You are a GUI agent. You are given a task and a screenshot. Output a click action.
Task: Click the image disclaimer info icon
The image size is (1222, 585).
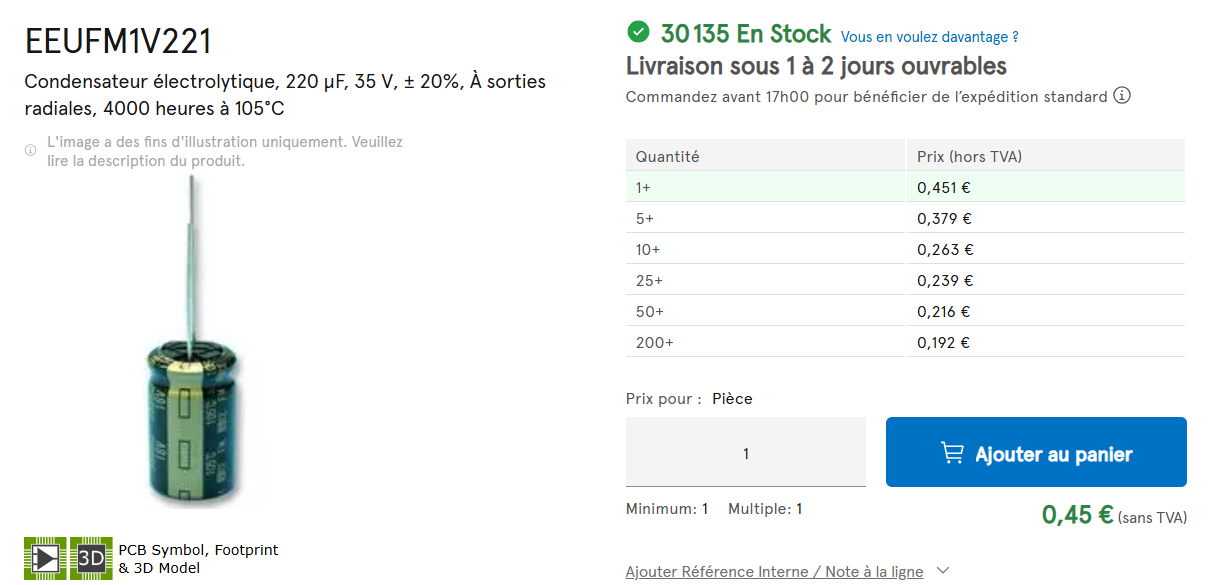pos(30,150)
